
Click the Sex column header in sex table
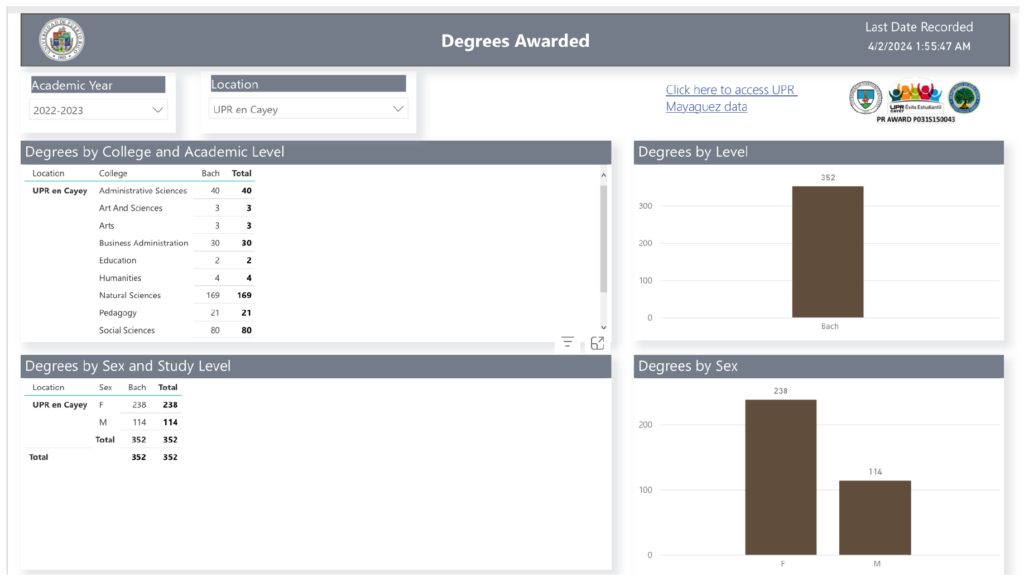pos(105,387)
